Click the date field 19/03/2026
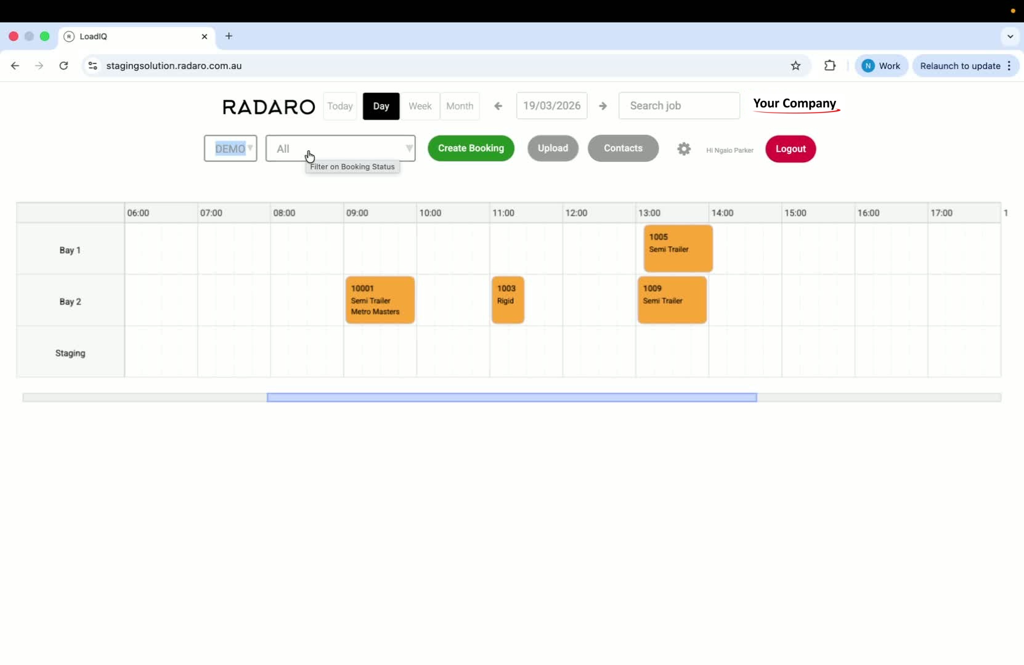 pos(552,106)
